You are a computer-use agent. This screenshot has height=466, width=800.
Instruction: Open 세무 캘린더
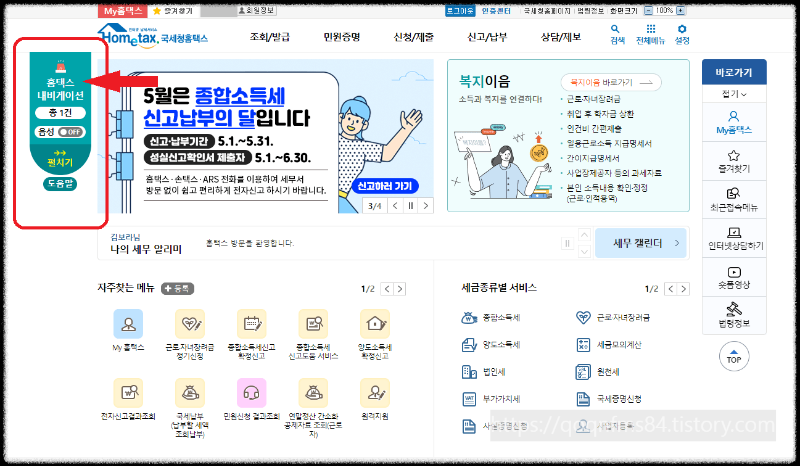pyautogui.click(x=641, y=243)
